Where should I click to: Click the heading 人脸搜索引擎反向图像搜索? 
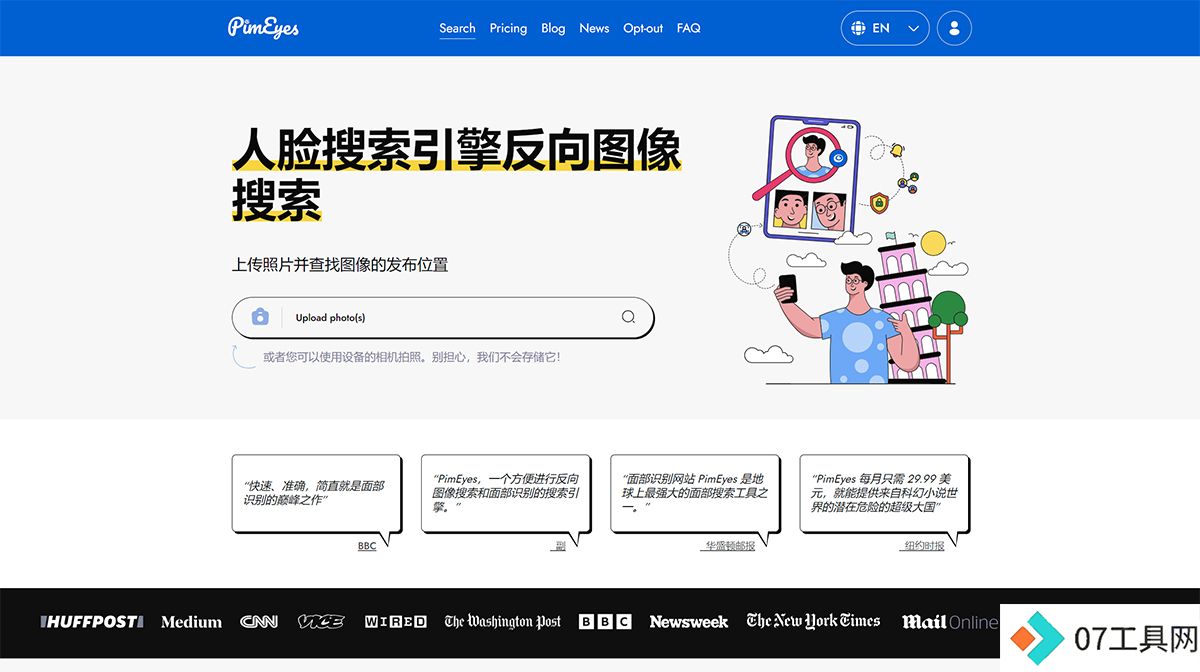pyautogui.click(x=456, y=174)
